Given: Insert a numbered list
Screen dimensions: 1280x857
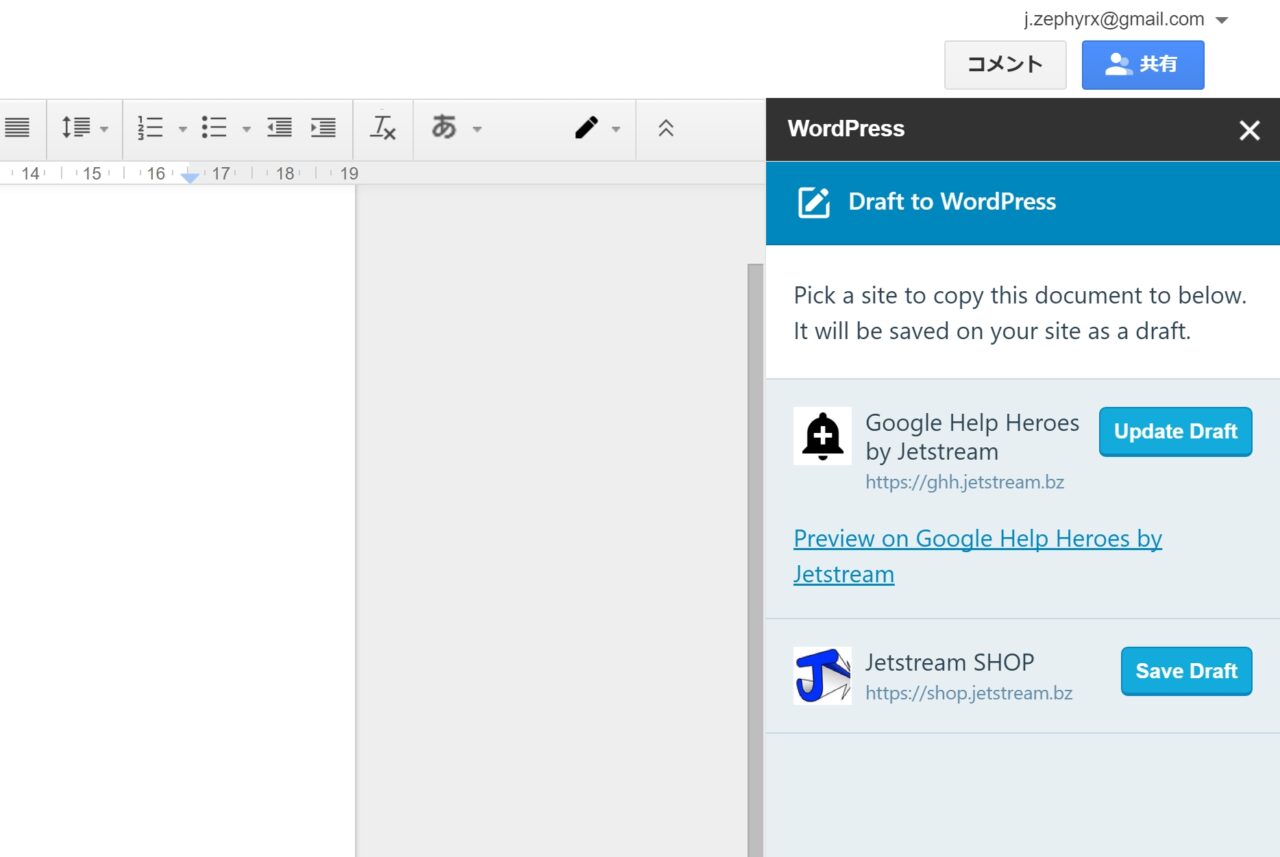Looking at the screenshot, I should pos(150,128).
